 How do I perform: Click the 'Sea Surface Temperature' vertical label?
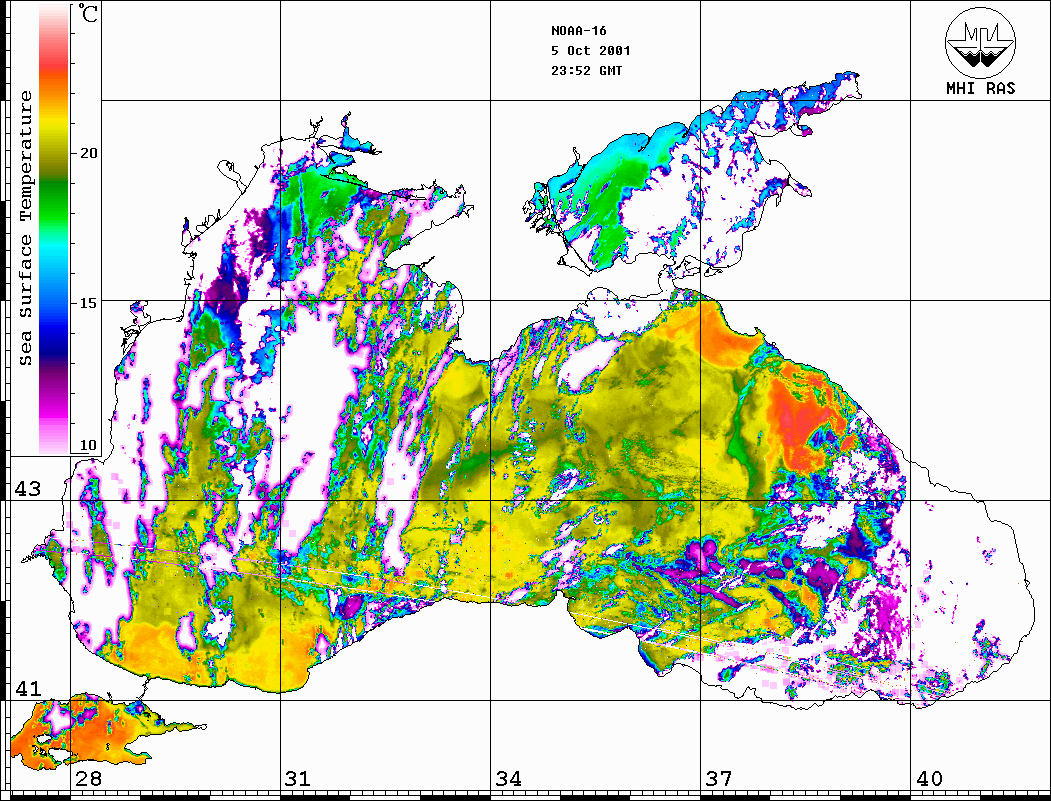pos(25,228)
